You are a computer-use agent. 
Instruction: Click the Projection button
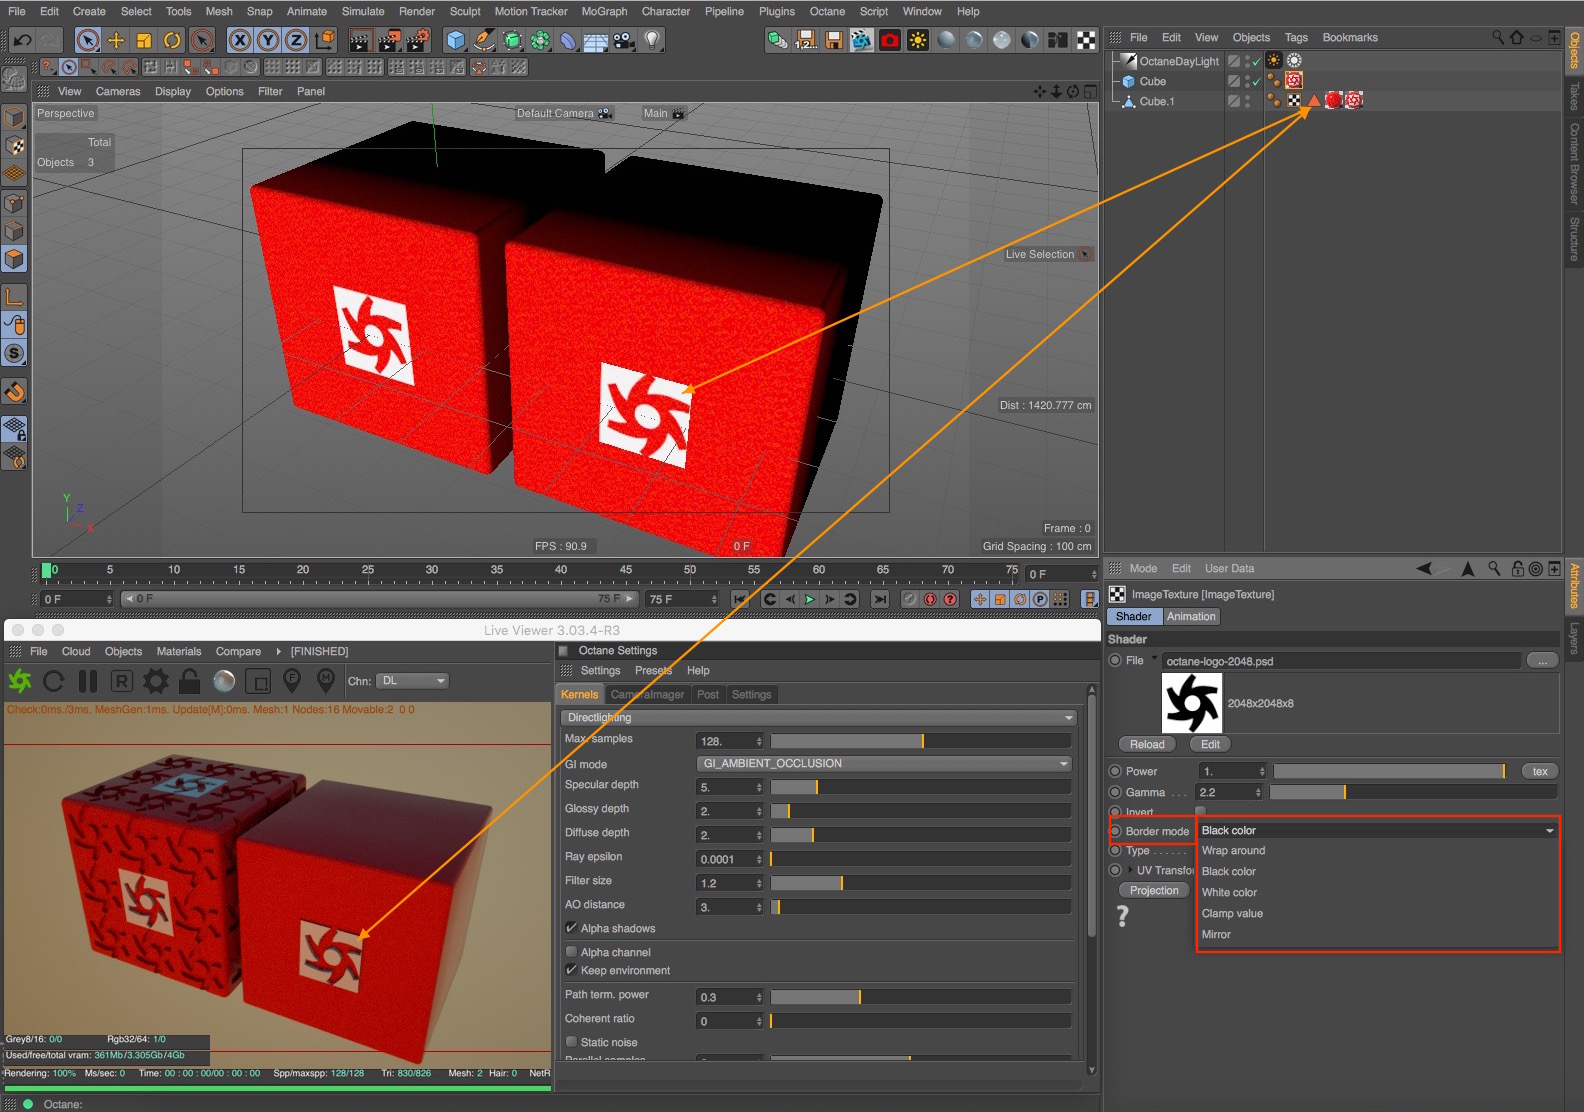pyautogui.click(x=1154, y=890)
